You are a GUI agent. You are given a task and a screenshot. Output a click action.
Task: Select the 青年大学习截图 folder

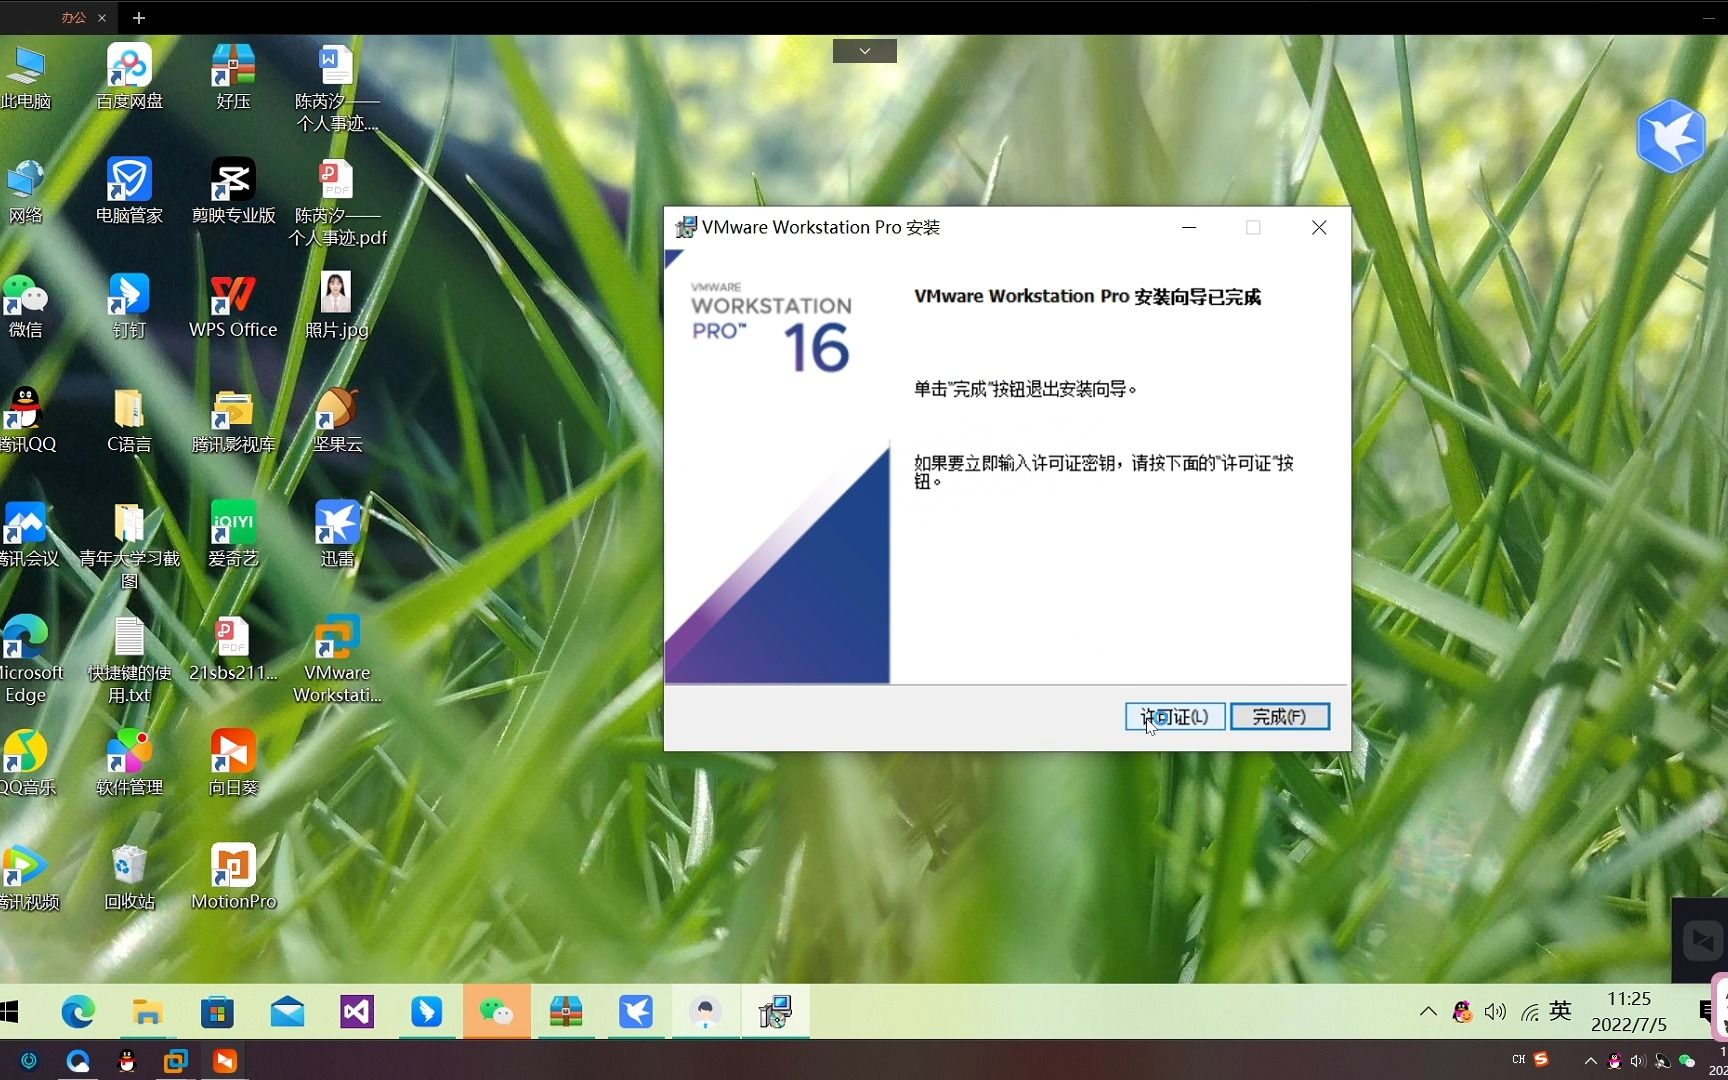(129, 545)
